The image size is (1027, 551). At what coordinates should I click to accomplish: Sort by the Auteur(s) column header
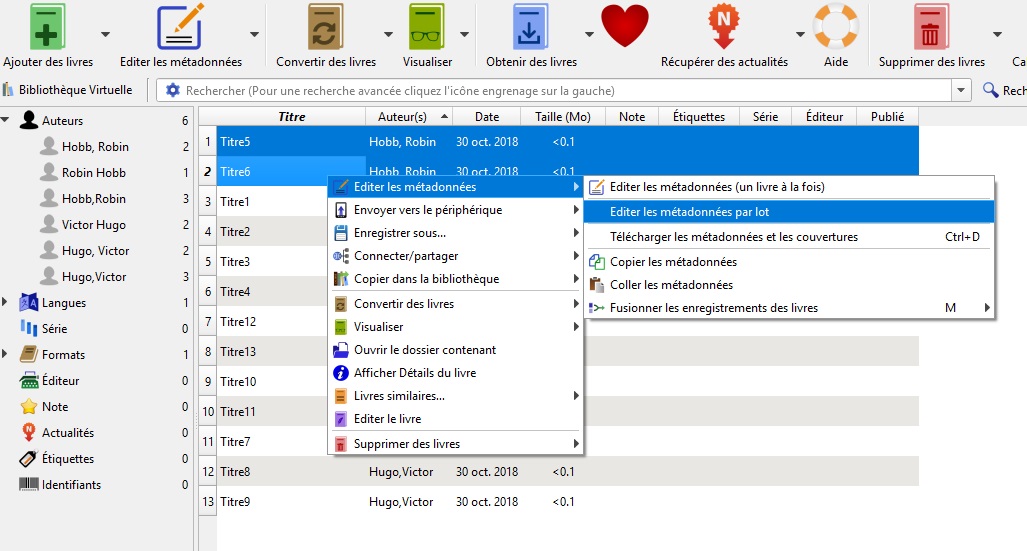pyautogui.click(x=402, y=117)
